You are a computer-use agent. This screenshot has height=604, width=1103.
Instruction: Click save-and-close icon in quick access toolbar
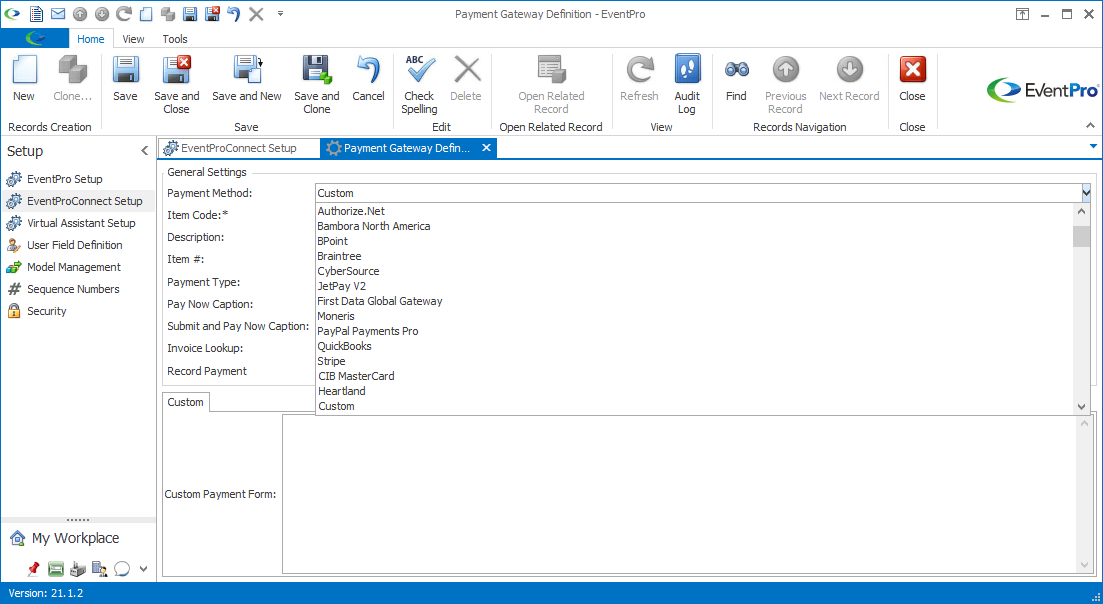[212, 14]
